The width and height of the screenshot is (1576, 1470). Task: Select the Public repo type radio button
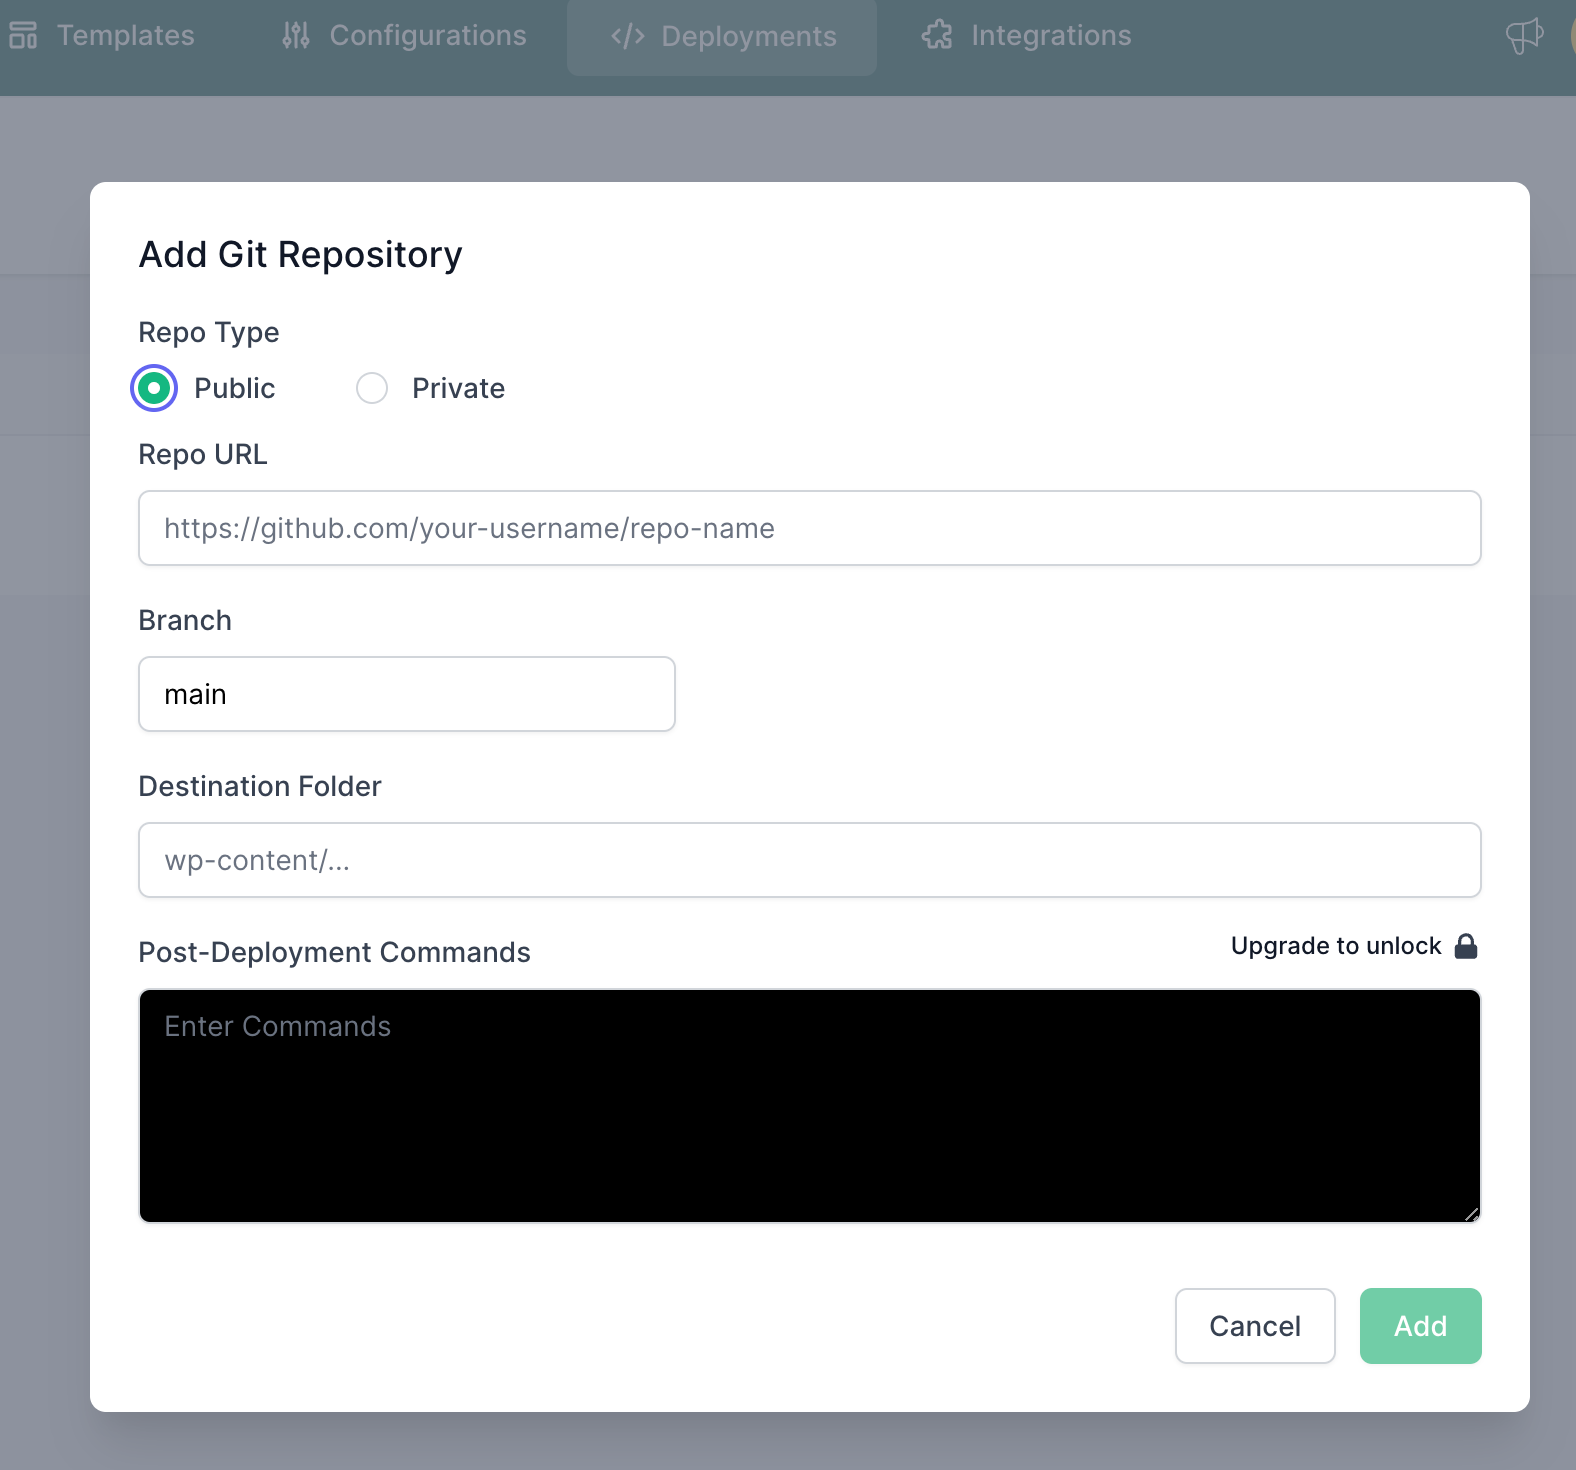pos(154,388)
